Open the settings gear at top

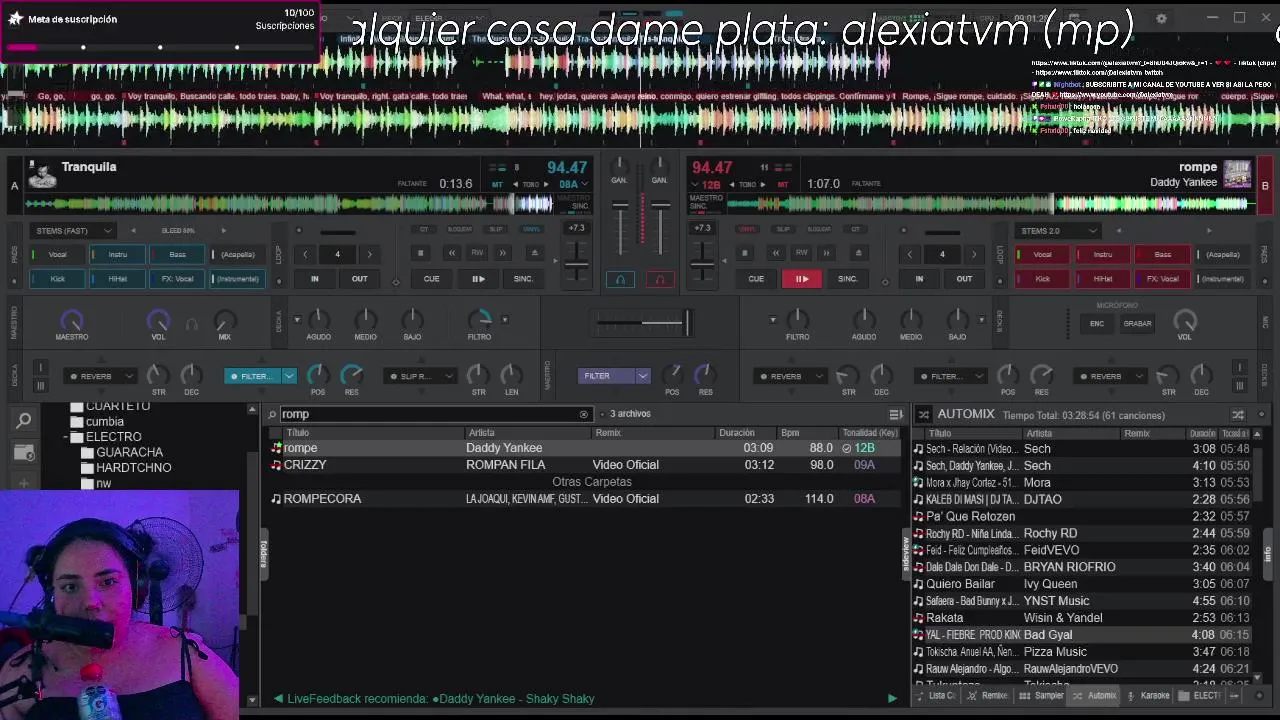click(1161, 18)
